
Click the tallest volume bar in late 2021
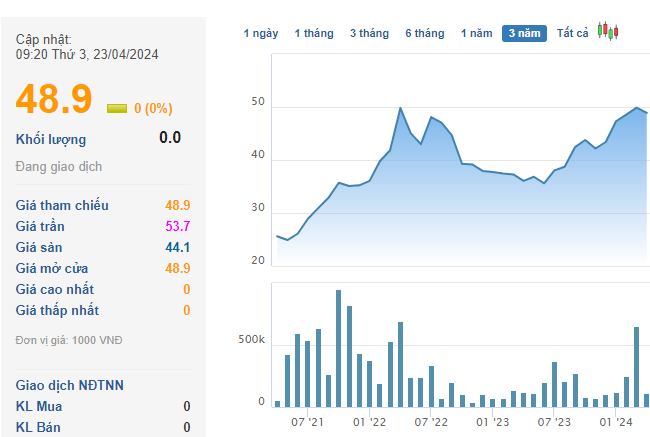pyautogui.click(x=338, y=348)
